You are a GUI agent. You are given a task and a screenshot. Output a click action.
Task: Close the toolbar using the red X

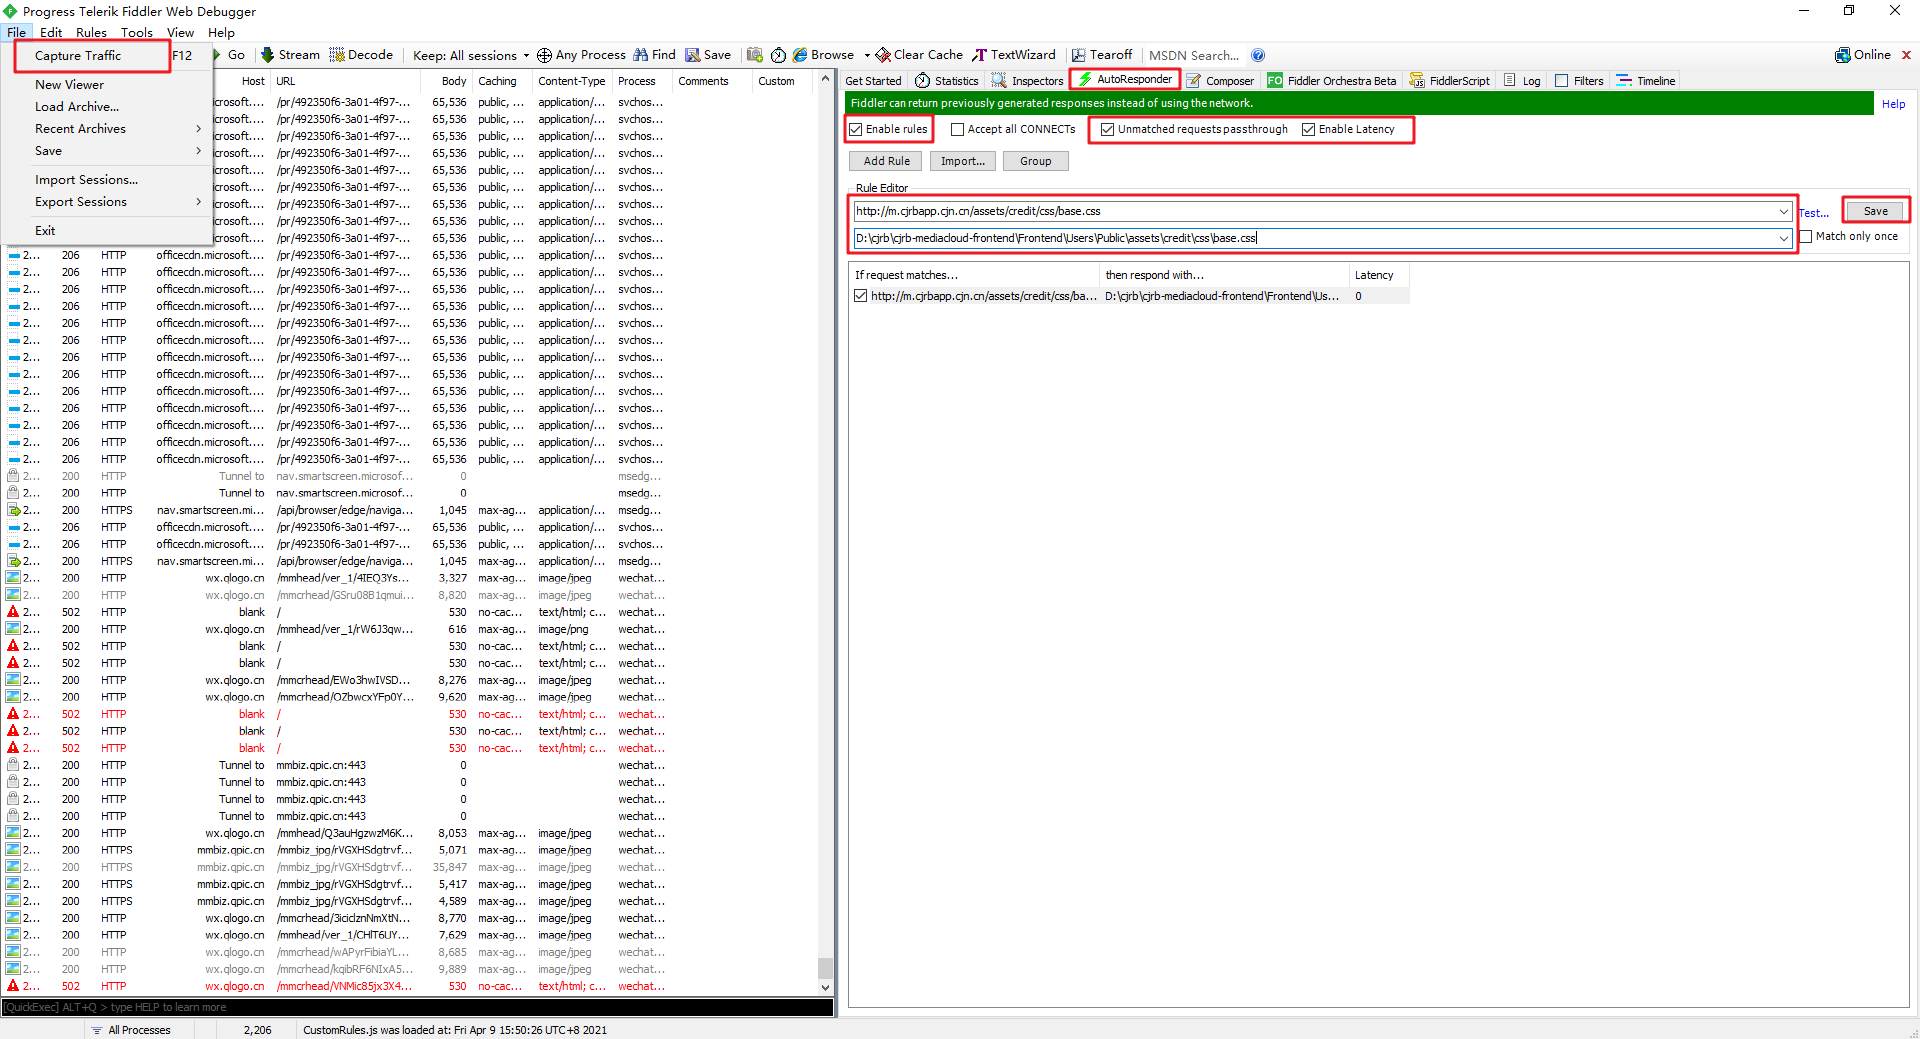[x=1906, y=55]
